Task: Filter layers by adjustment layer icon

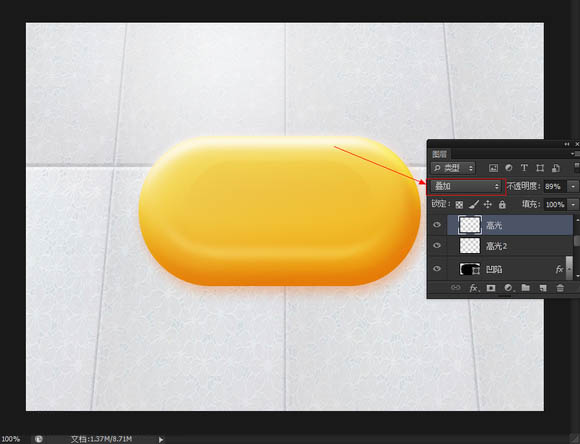Action: (509, 168)
